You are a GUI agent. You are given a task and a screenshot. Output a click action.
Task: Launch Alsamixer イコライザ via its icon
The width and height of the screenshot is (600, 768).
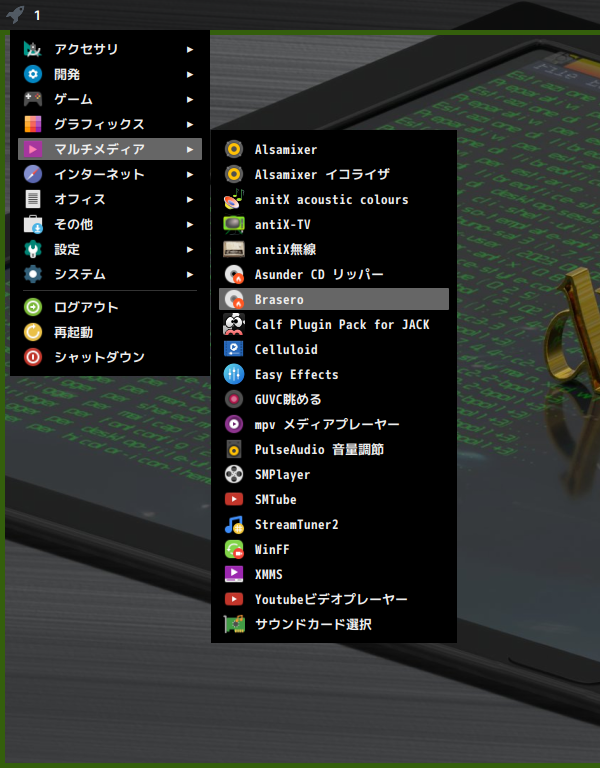(x=234, y=174)
